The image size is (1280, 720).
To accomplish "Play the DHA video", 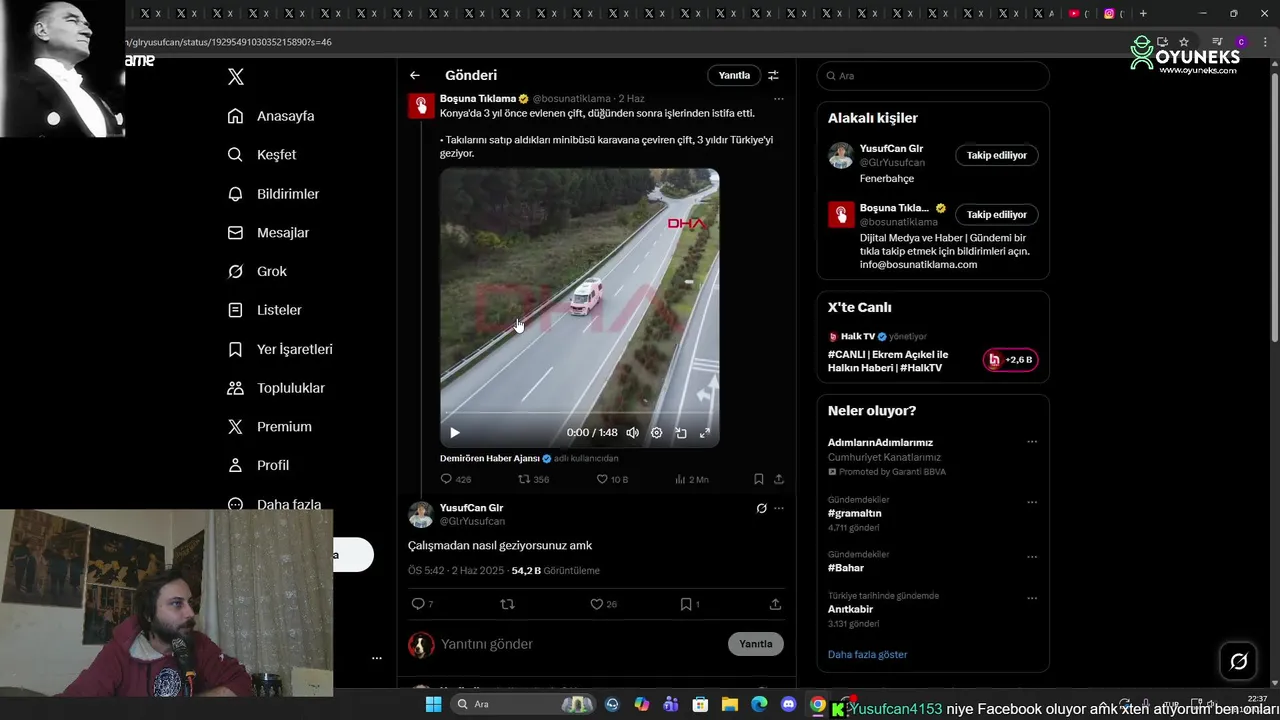I will [x=455, y=433].
